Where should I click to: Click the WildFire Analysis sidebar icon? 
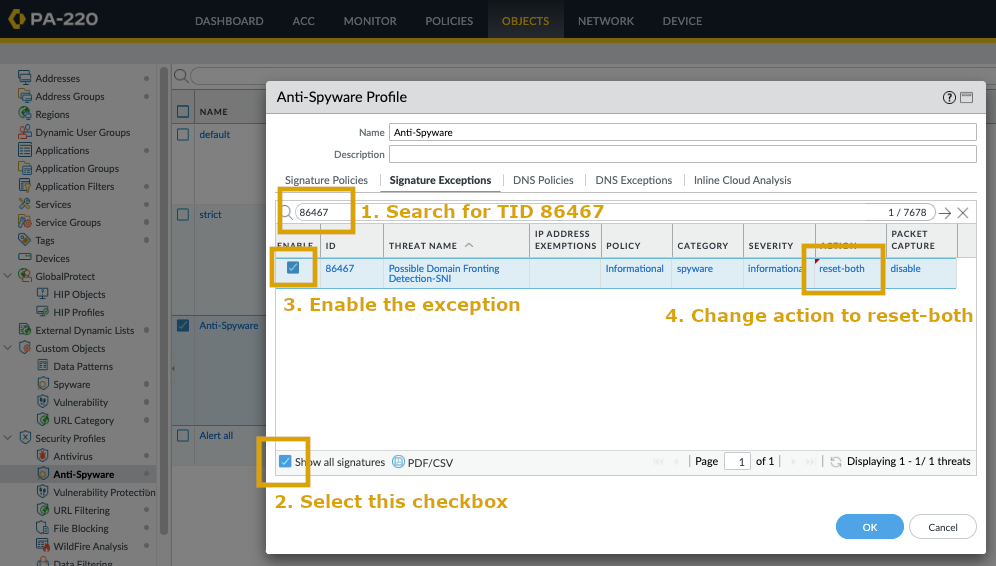pyautogui.click(x=43, y=546)
